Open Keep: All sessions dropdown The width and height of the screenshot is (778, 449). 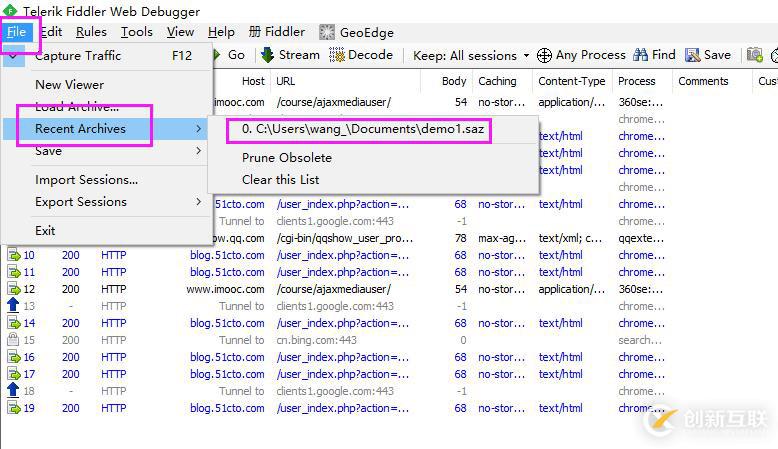[x=471, y=56]
